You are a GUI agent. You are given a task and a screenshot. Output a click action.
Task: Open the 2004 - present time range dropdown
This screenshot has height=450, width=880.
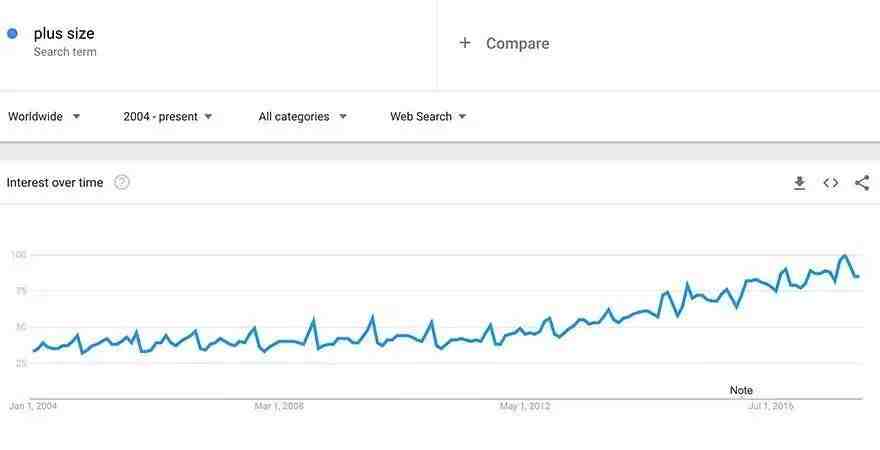[x=168, y=117]
